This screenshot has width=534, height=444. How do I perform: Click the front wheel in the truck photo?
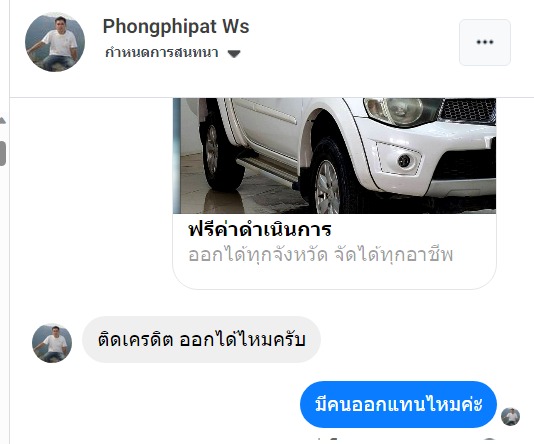pos(329,180)
